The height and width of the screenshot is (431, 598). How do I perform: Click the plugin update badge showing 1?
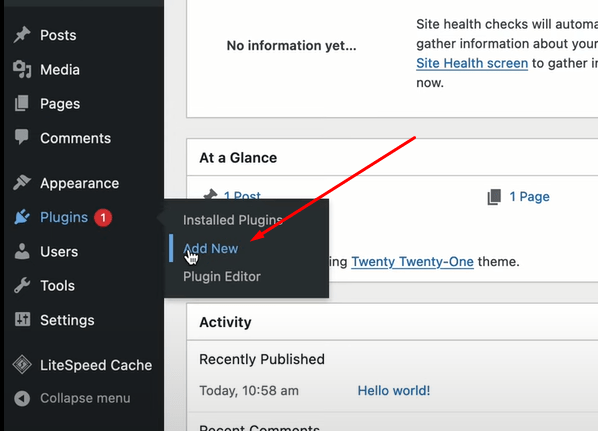click(x=103, y=218)
